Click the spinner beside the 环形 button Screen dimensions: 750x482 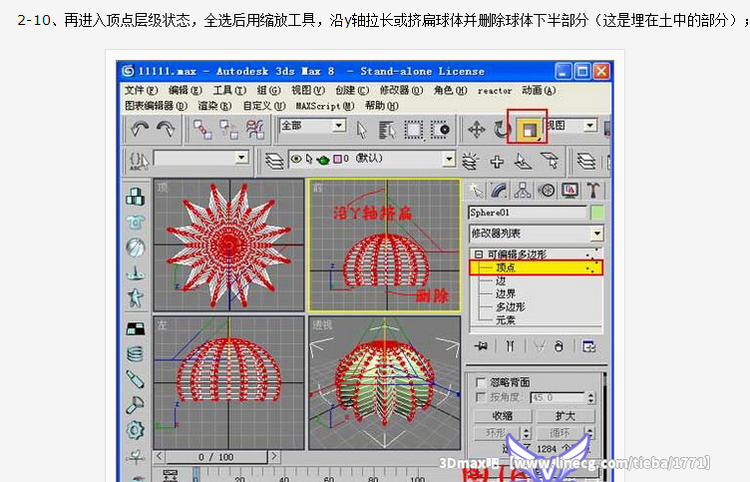[526, 433]
